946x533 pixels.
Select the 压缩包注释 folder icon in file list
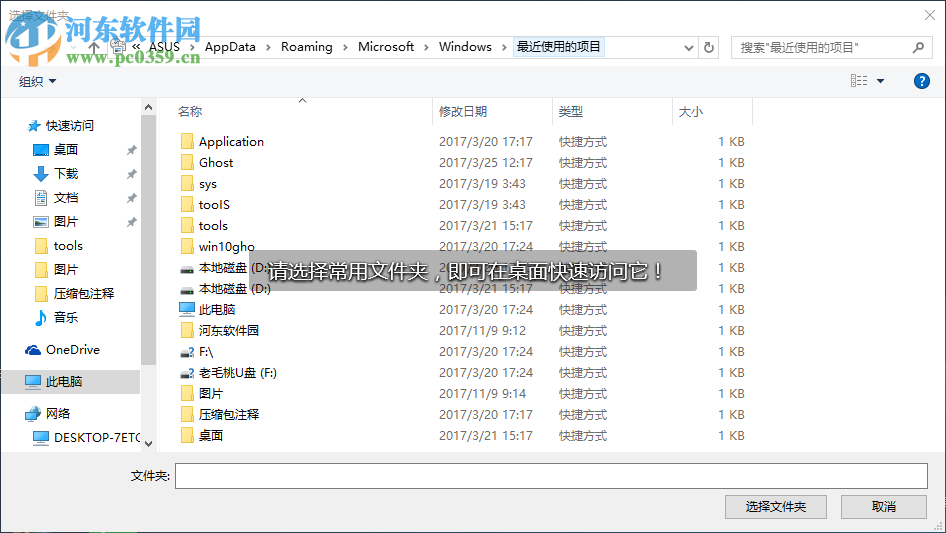[187, 415]
